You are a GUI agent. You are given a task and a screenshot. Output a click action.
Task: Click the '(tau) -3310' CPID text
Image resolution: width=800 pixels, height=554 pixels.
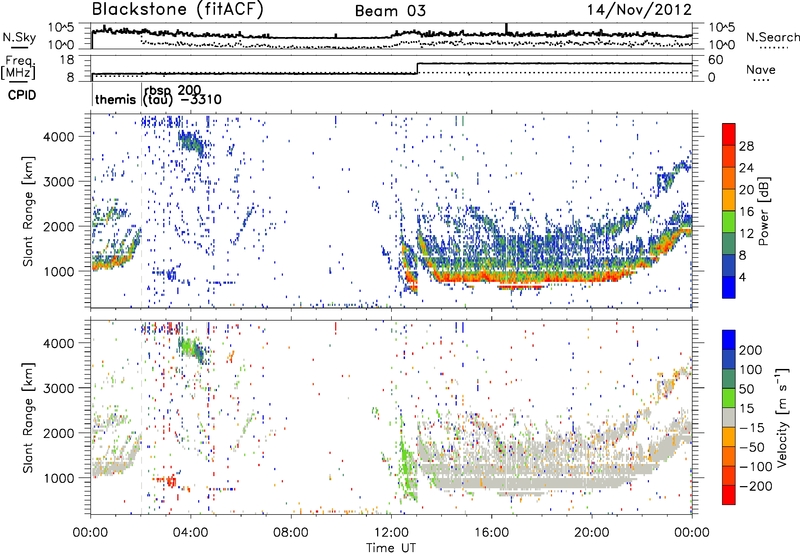coord(182,99)
